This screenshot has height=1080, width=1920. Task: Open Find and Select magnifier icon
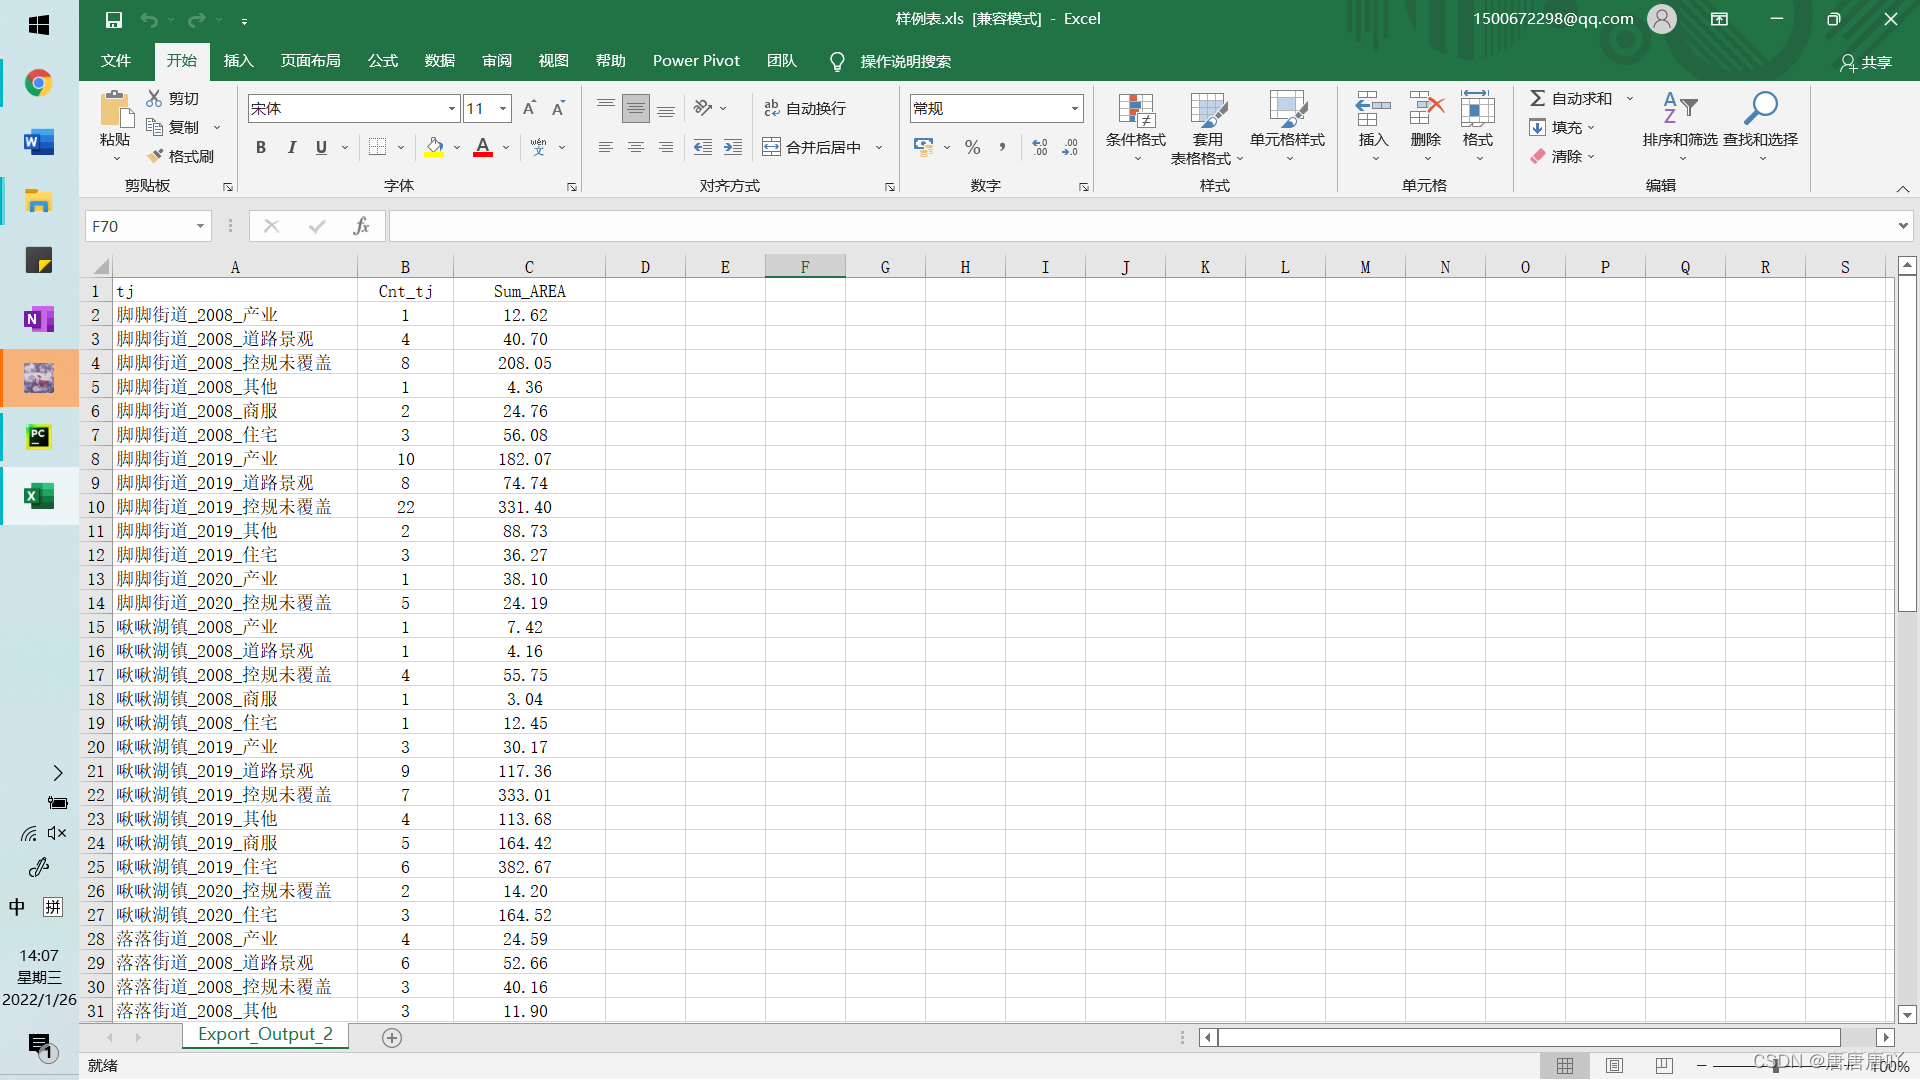[x=1760, y=108]
